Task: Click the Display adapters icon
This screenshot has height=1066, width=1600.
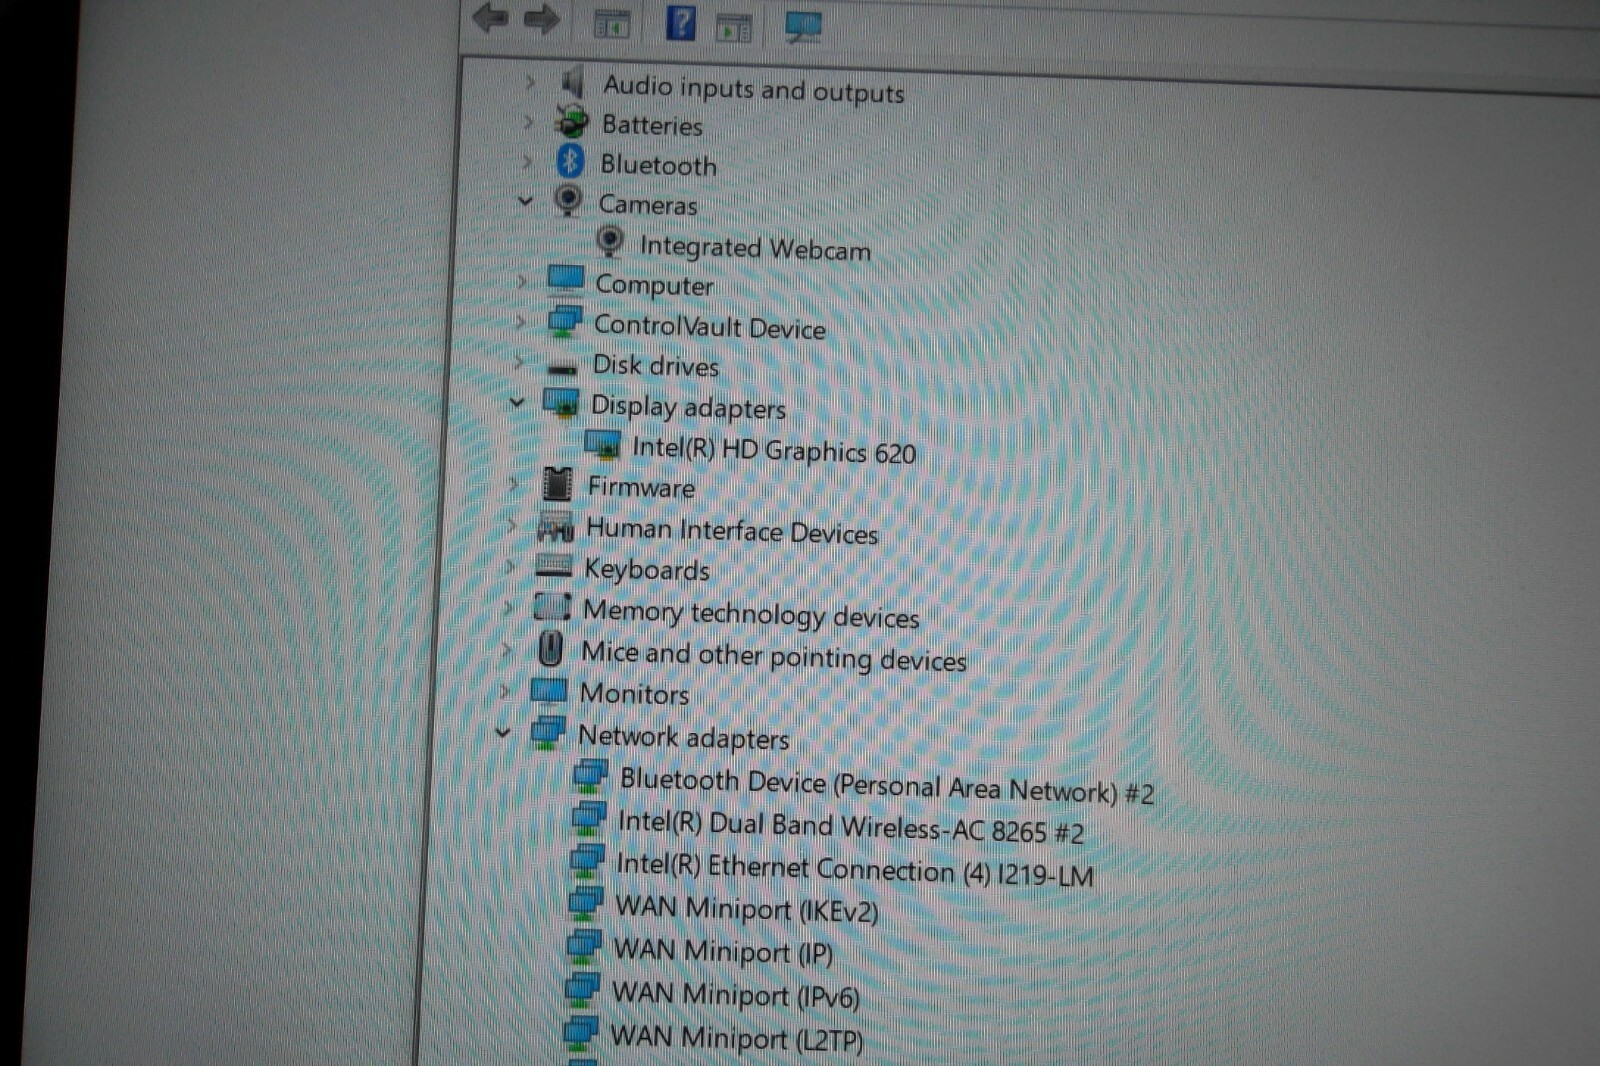Action: [561, 403]
